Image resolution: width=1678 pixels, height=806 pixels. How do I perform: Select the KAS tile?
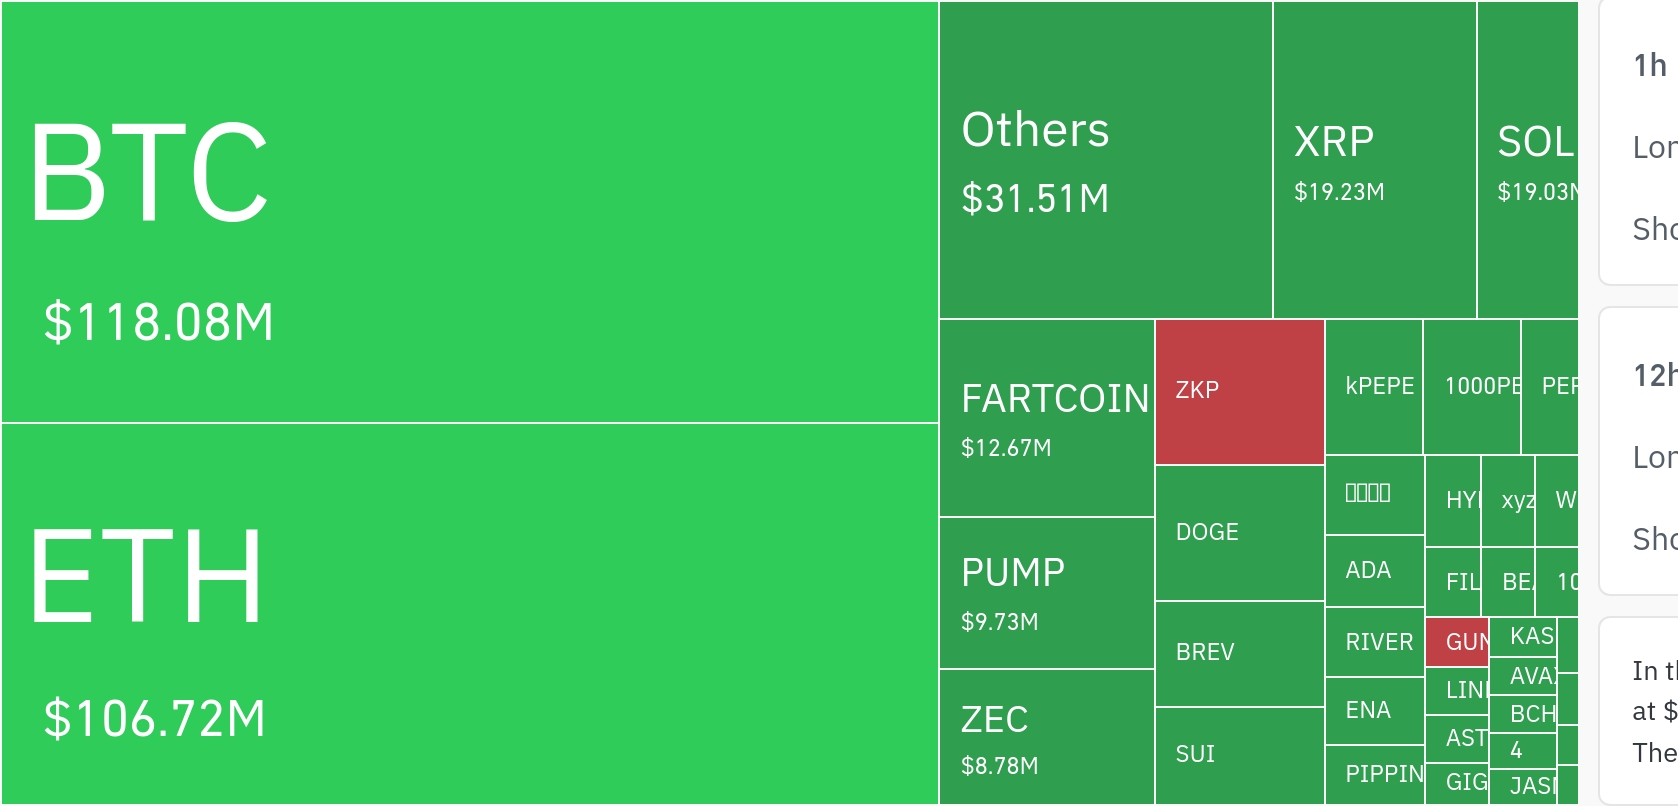1523,637
